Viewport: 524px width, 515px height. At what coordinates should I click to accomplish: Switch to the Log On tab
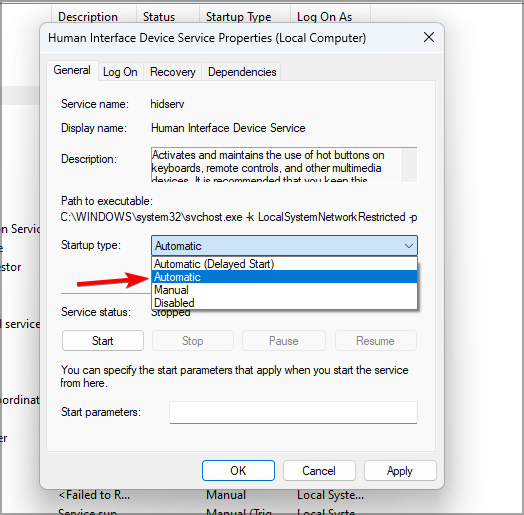click(x=120, y=72)
